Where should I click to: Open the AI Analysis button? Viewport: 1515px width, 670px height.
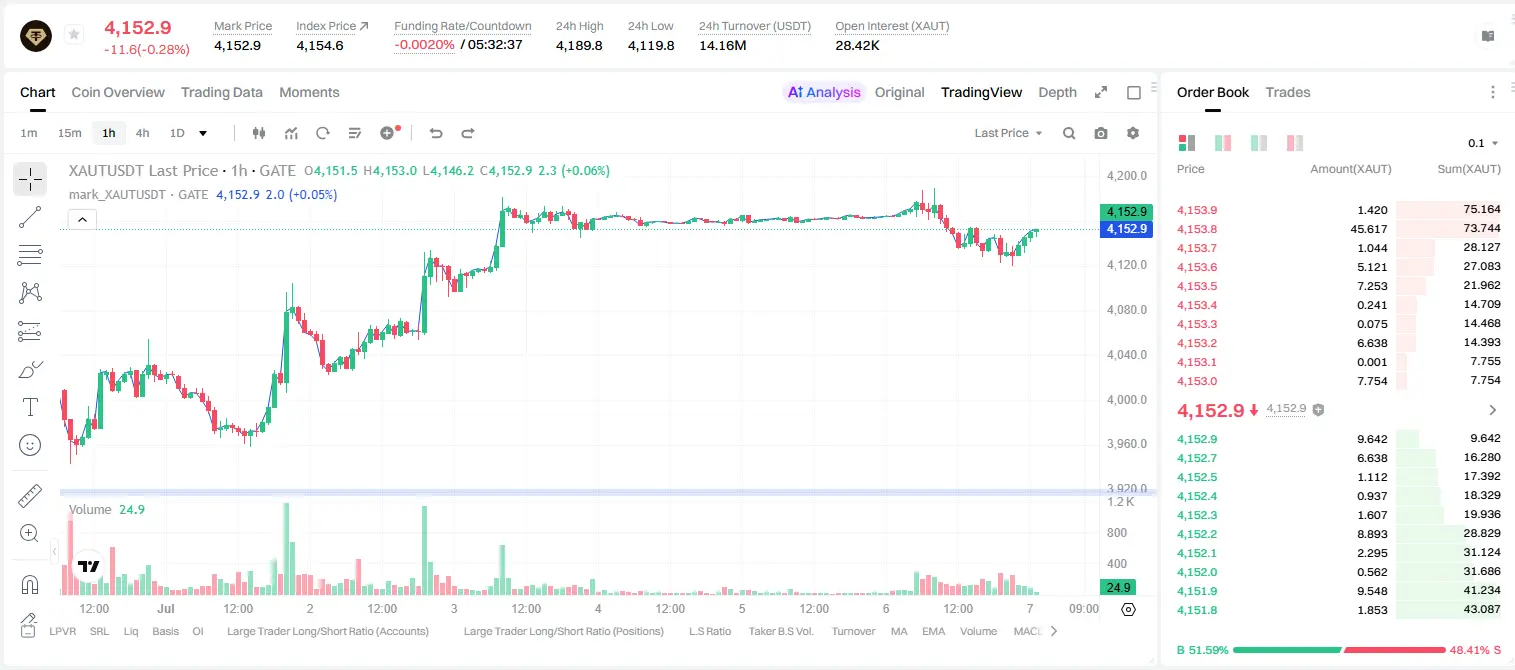pos(824,92)
